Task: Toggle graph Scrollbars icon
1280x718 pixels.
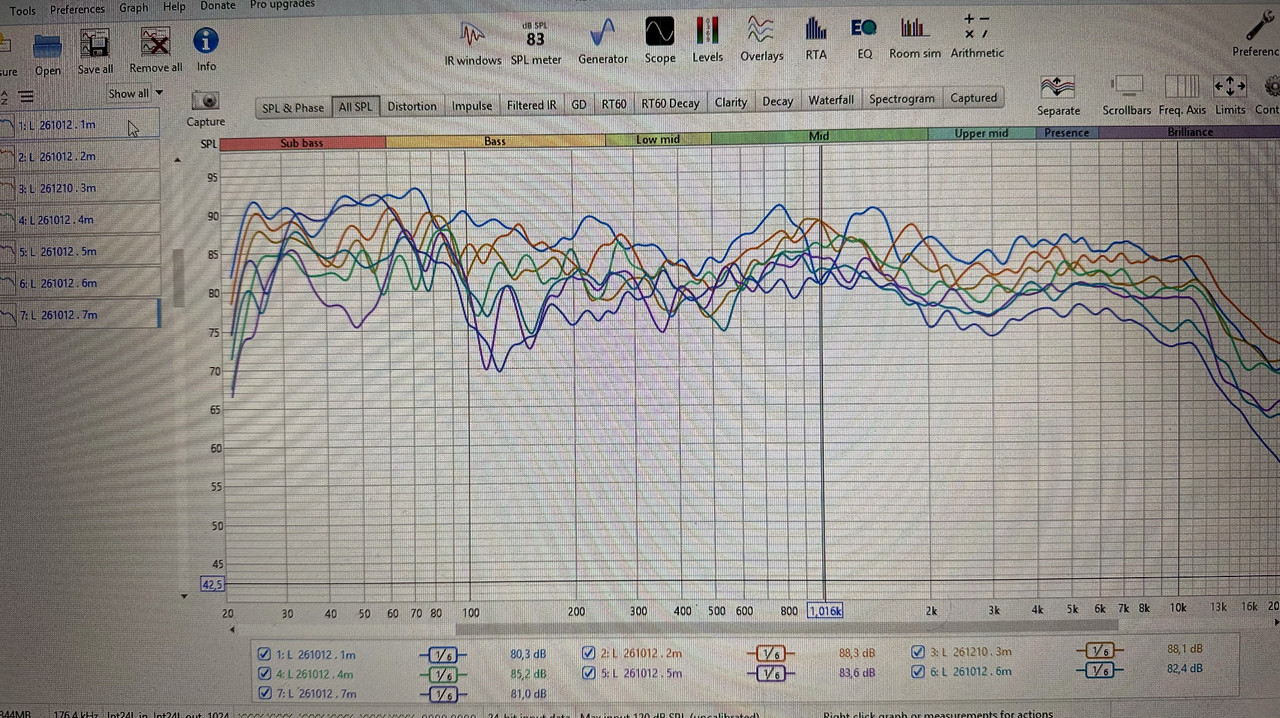Action: coord(1127,87)
